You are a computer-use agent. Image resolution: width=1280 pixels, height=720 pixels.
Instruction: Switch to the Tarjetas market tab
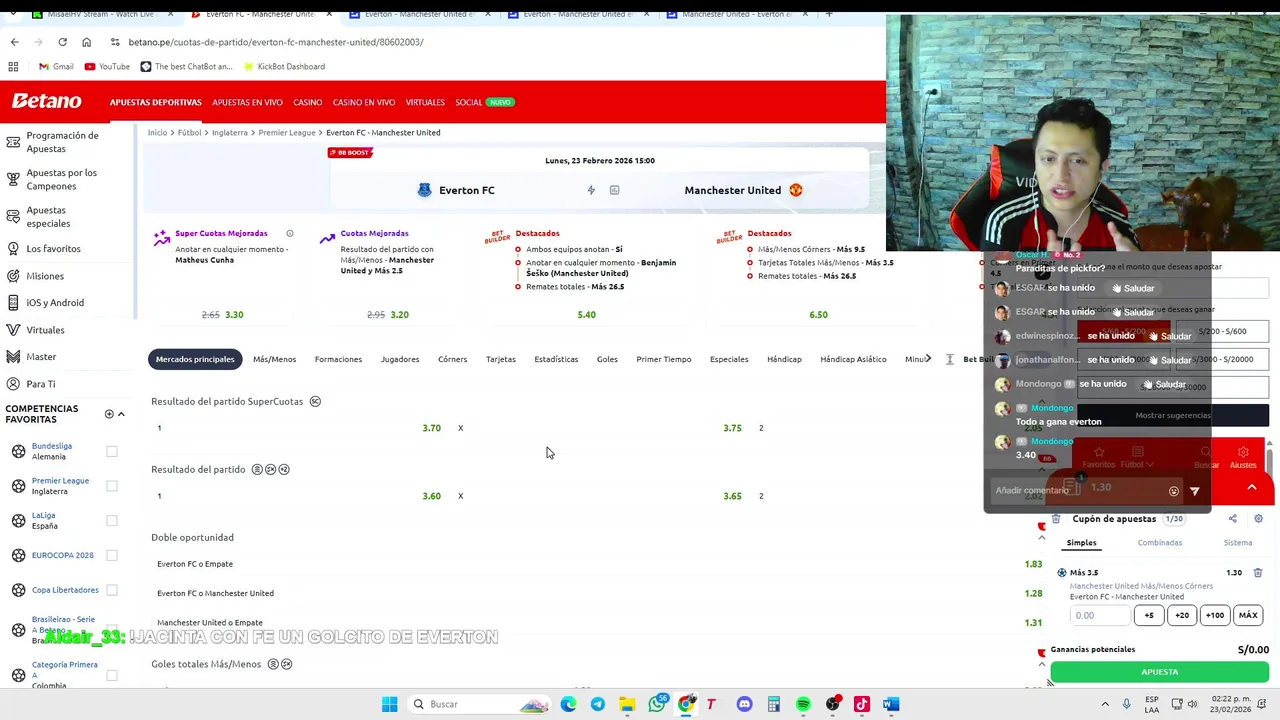[501, 359]
